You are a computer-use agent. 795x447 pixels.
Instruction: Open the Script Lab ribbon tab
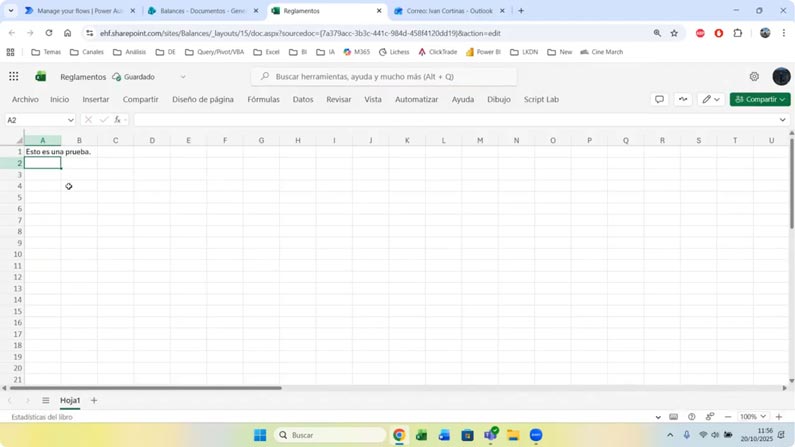point(541,99)
